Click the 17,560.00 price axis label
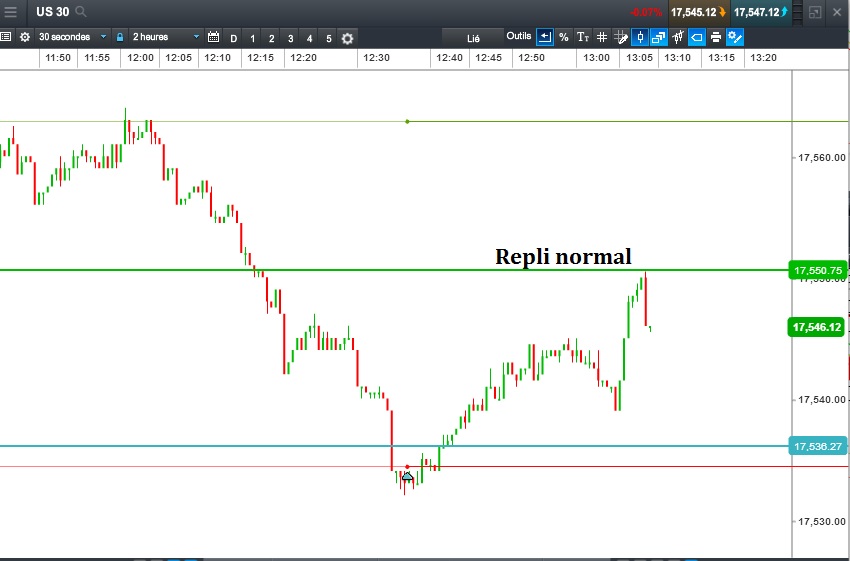 [821, 158]
